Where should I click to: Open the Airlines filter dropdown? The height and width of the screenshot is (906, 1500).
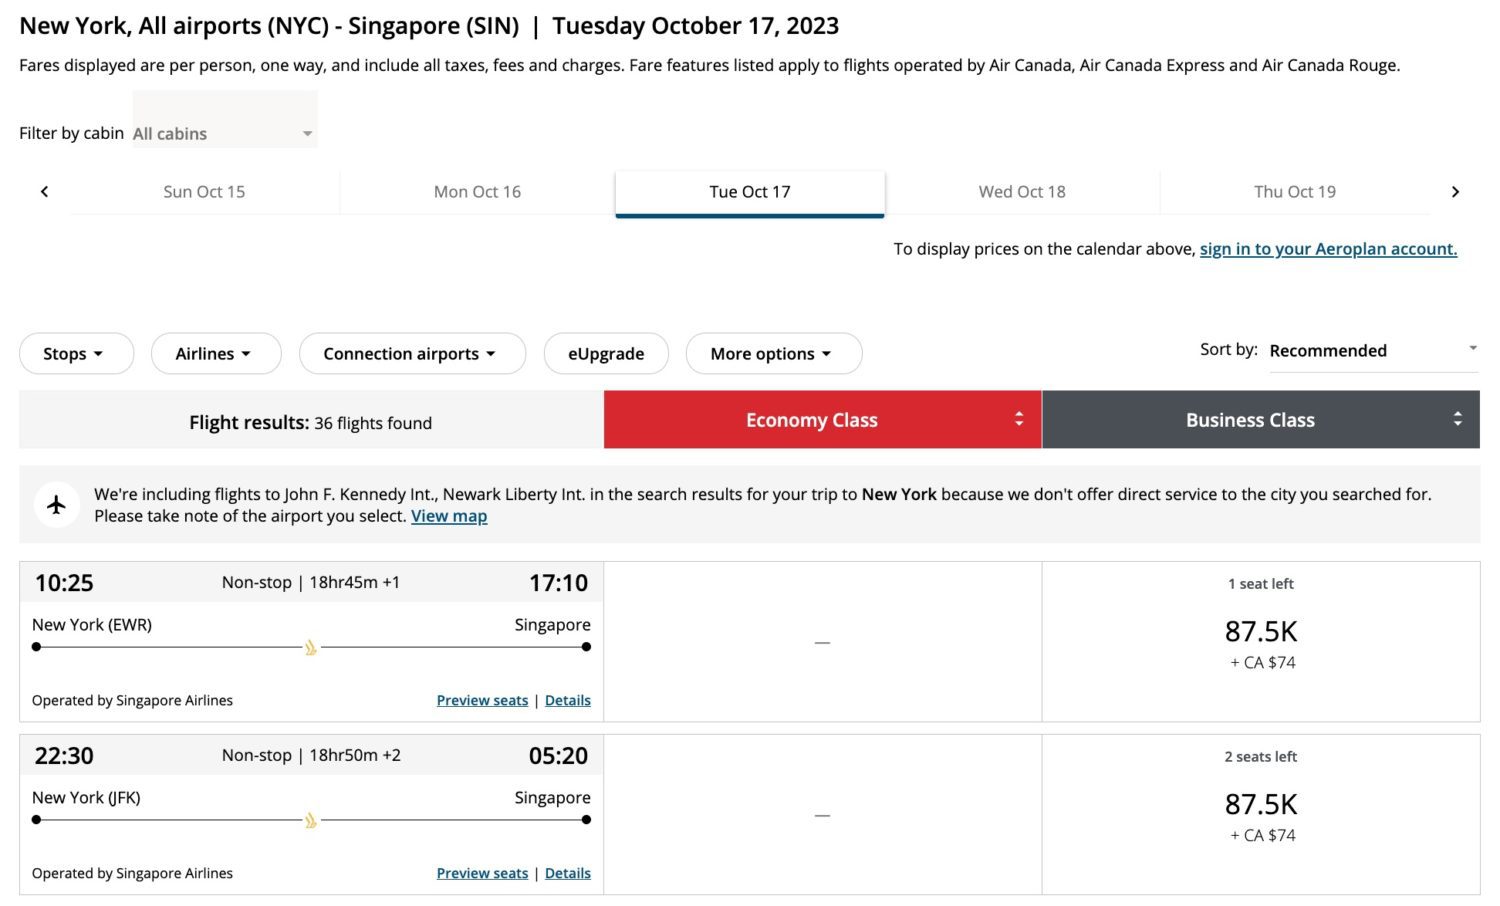(x=215, y=353)
